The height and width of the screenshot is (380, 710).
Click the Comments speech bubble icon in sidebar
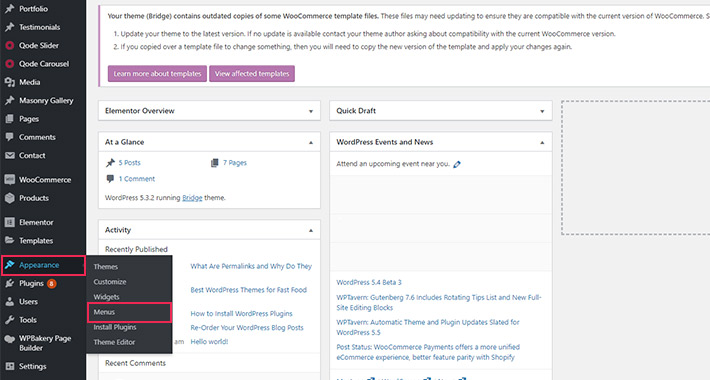(10, 137)
